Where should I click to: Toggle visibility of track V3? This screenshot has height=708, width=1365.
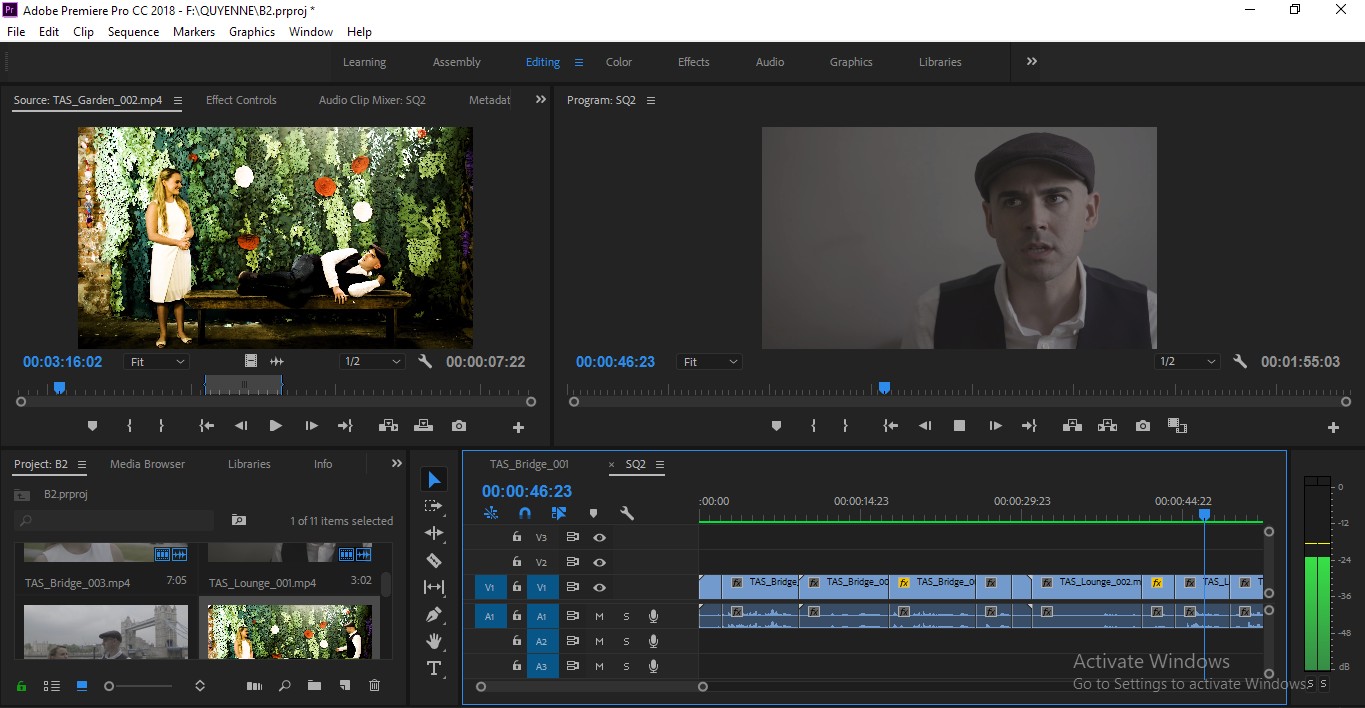point(599,537)
